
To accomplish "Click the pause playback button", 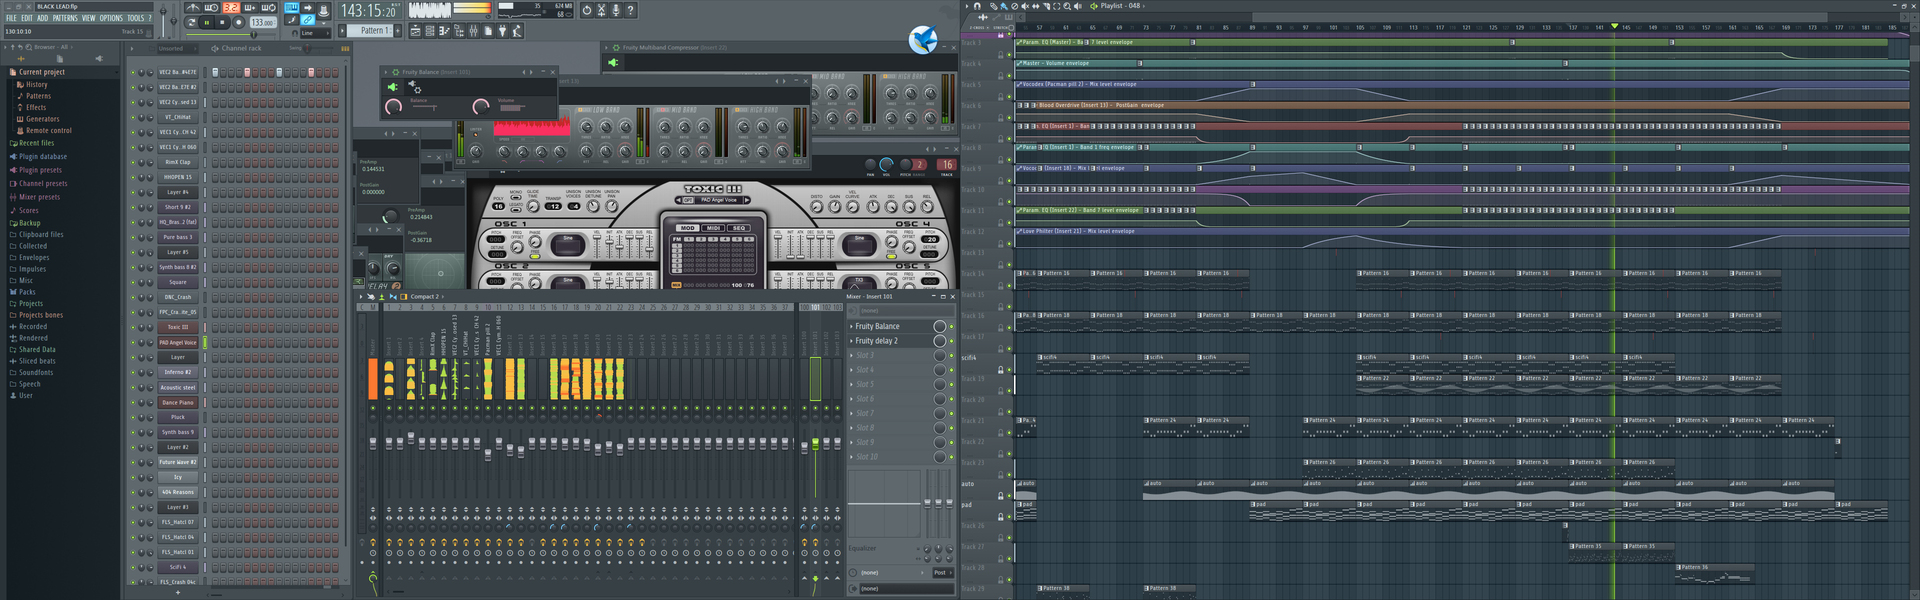I will click(207, 22).
